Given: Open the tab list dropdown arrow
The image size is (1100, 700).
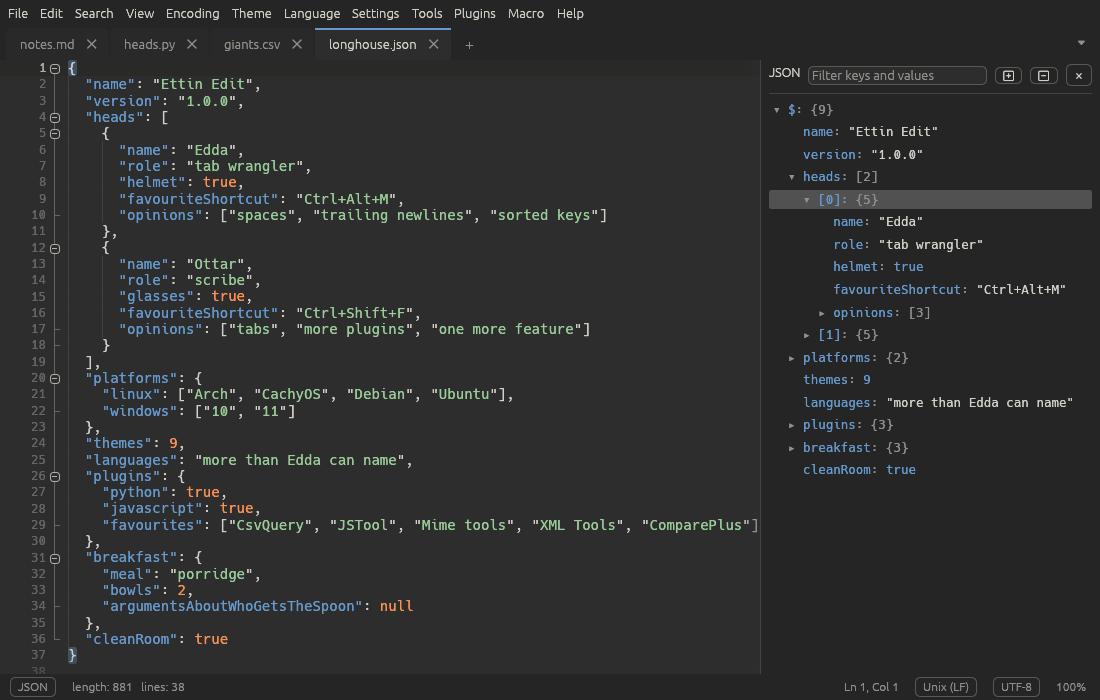Looking at the screenshot, I should pyautogui.click(x=1081, y=43).
